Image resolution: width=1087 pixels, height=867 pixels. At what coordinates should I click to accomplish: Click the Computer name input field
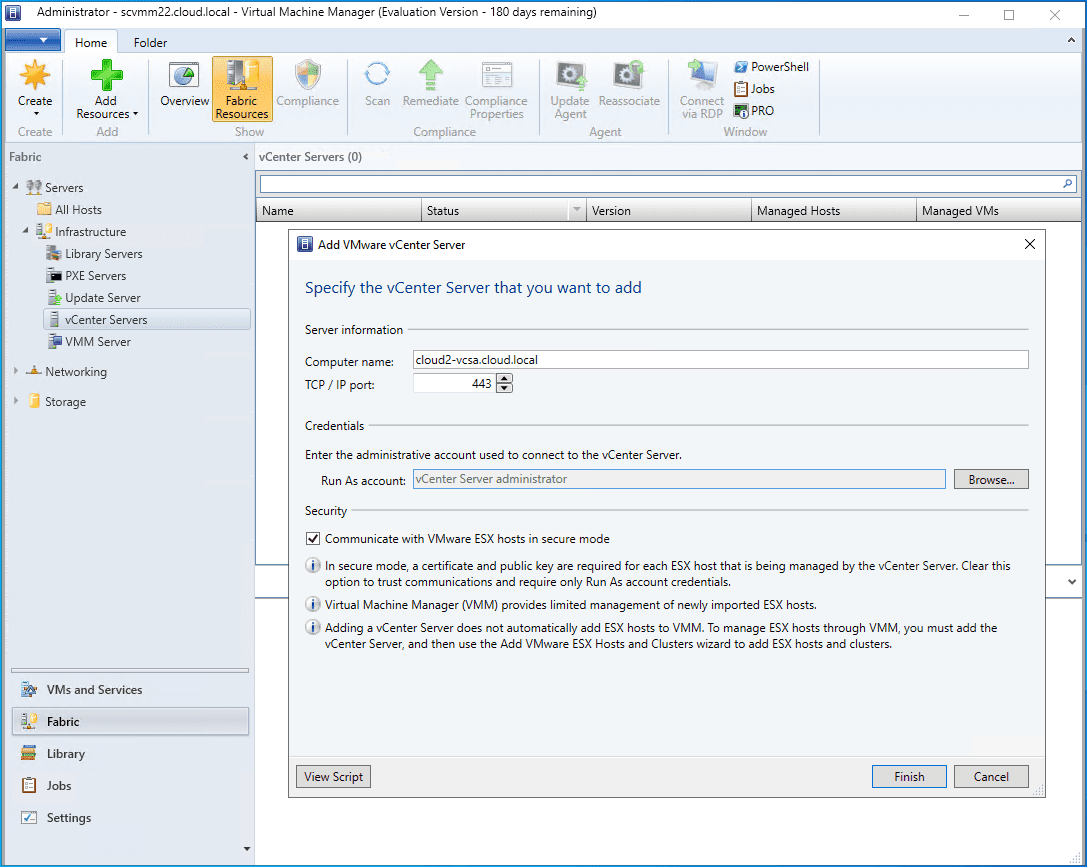[x=720, y=360]
